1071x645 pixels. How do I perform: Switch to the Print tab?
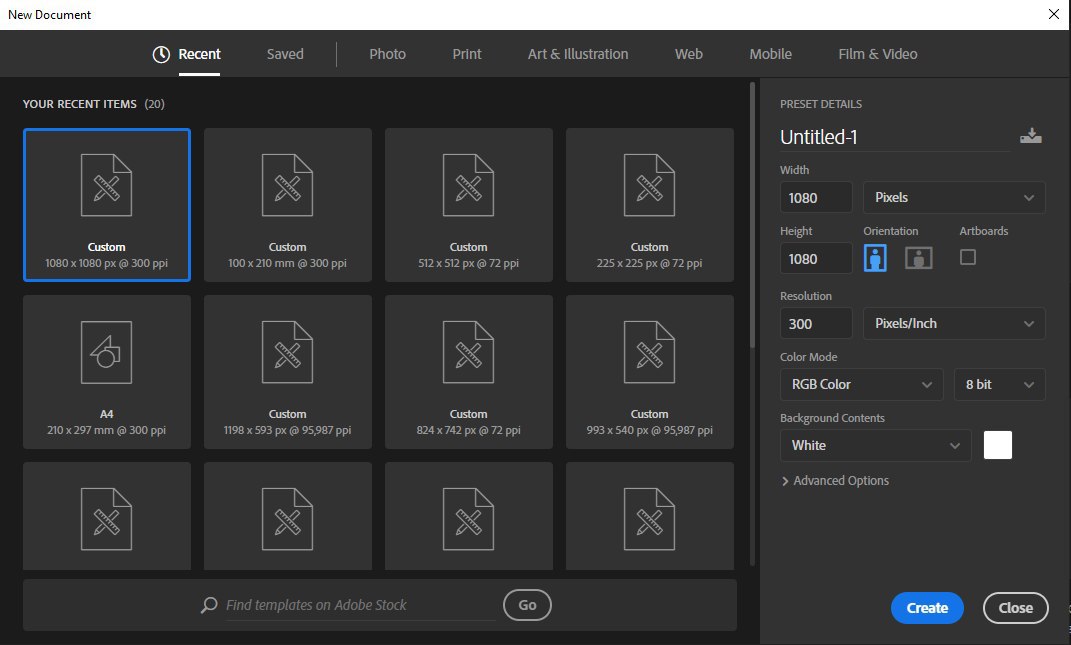pos(467,54)
